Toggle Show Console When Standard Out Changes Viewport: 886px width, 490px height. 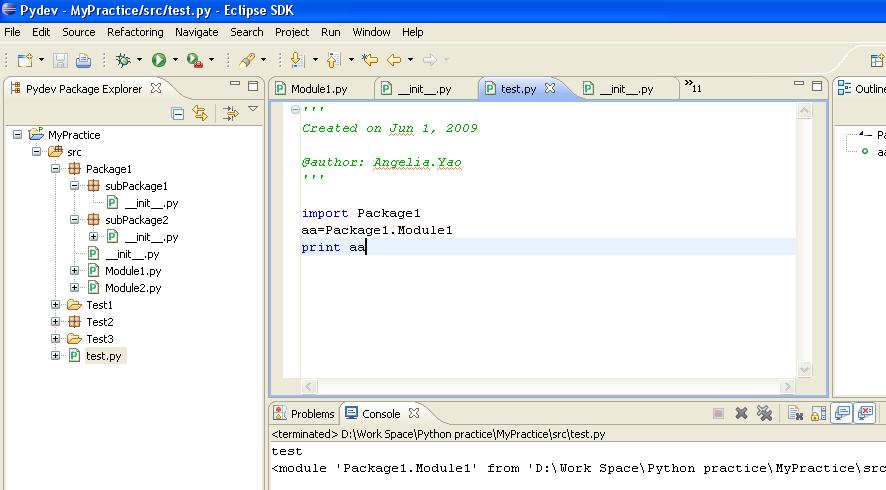tap(842, 414)
